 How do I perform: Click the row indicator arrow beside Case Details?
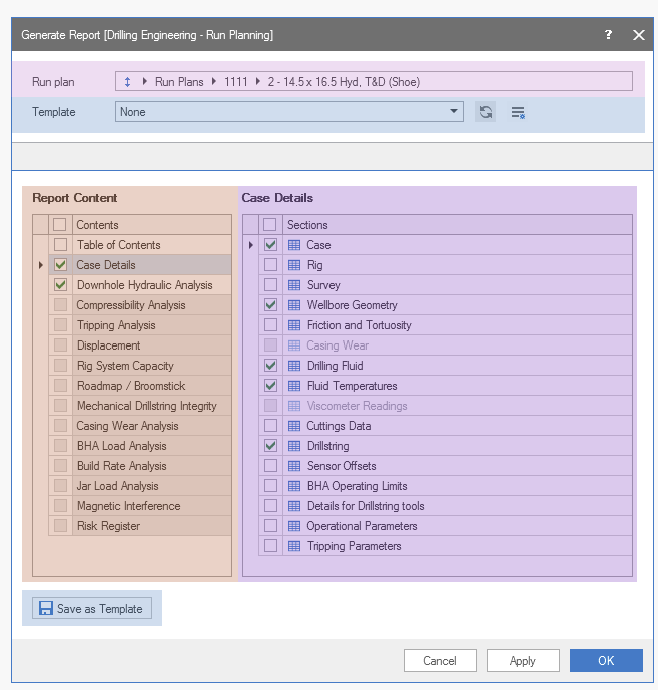41,265
